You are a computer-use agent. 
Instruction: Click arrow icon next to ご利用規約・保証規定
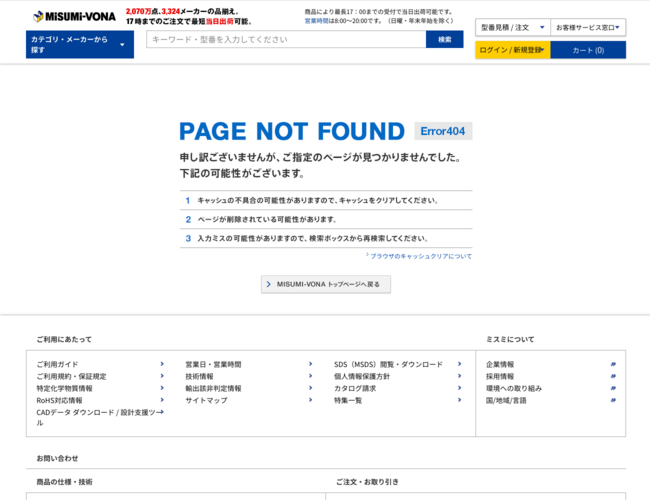point(162,376)
